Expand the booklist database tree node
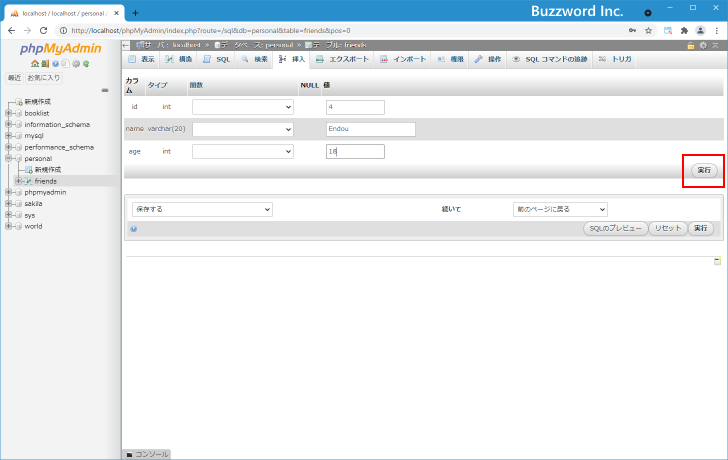 (8, 114)
